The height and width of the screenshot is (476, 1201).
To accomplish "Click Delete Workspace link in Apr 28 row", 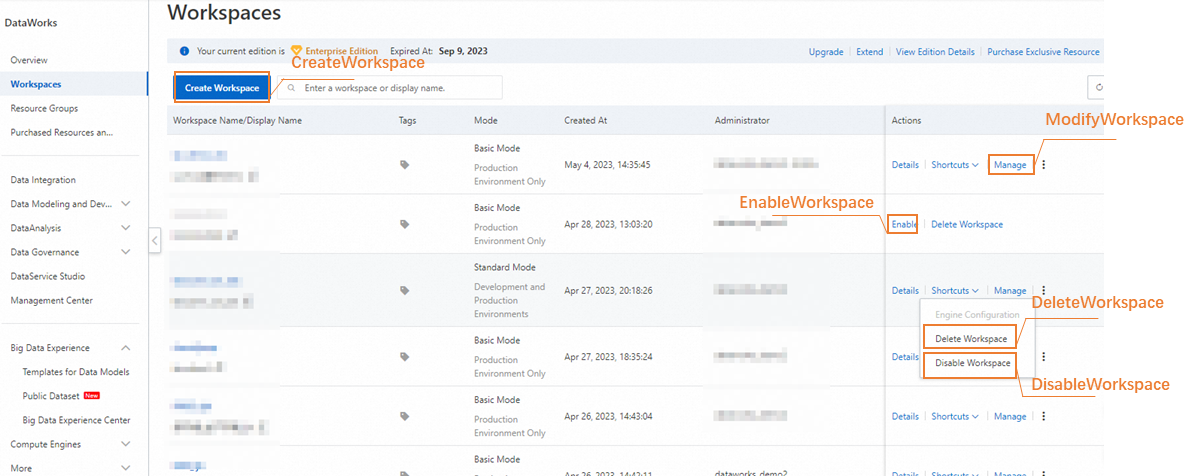I will [967, 225].
